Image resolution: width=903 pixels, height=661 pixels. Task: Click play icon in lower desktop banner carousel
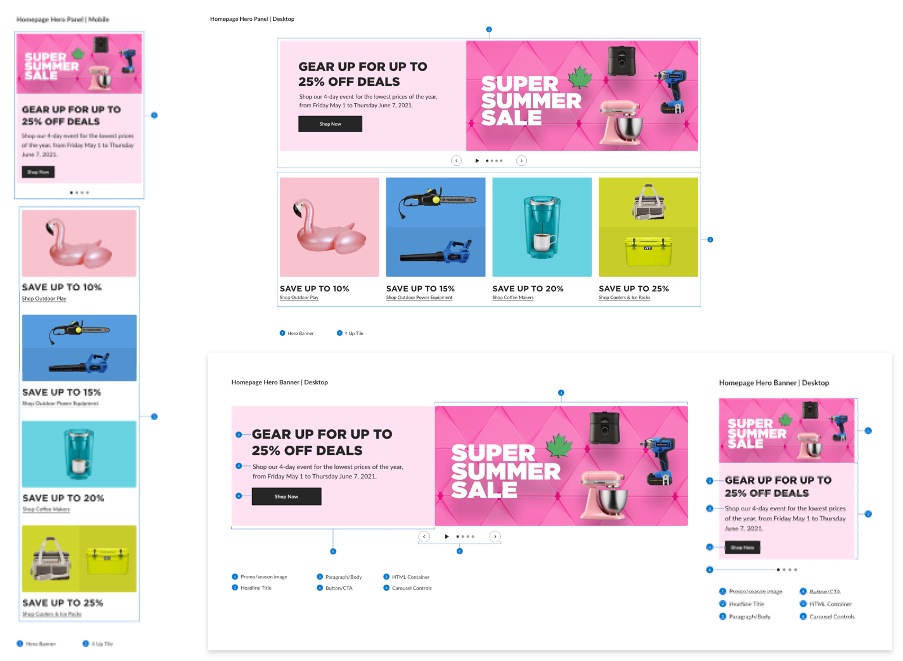(x=446, y=537)
